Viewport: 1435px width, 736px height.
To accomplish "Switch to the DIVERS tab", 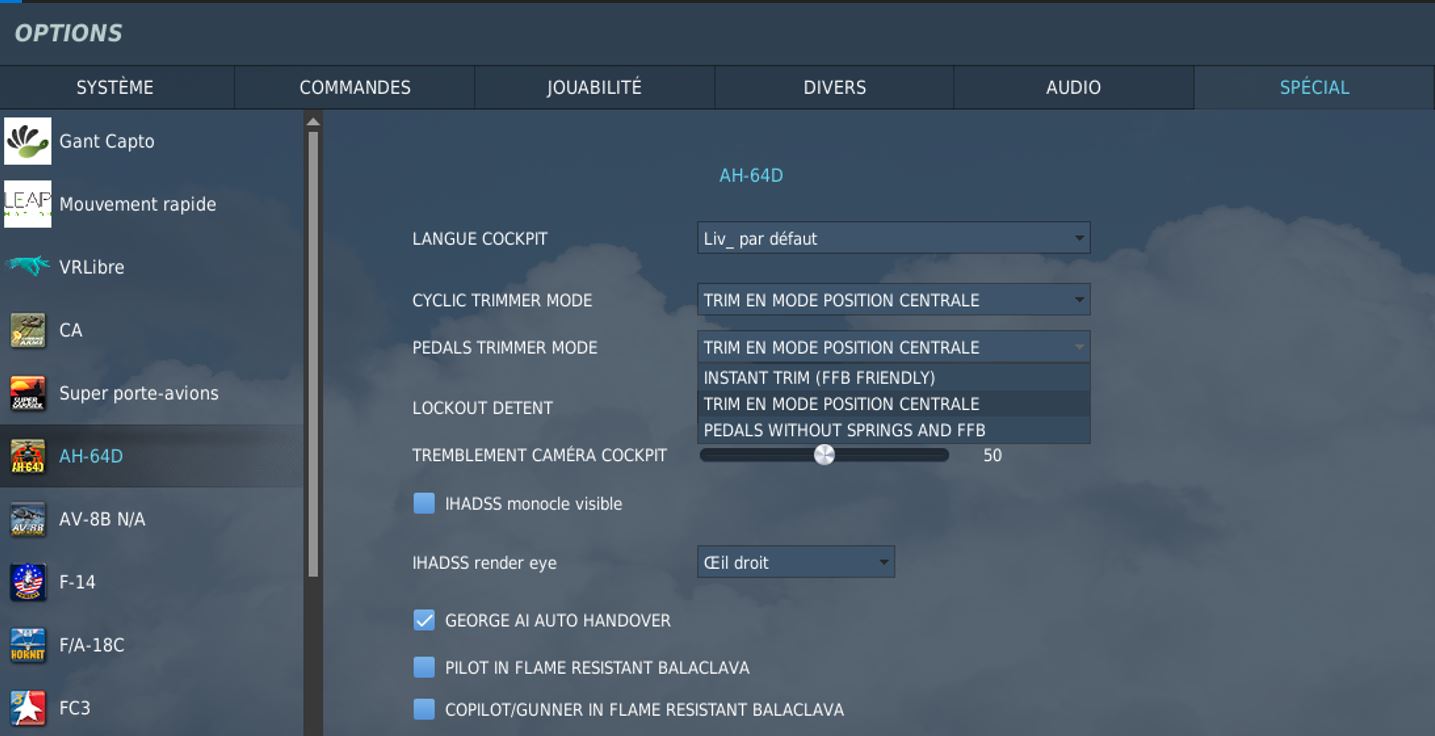I will click(834, 87).
